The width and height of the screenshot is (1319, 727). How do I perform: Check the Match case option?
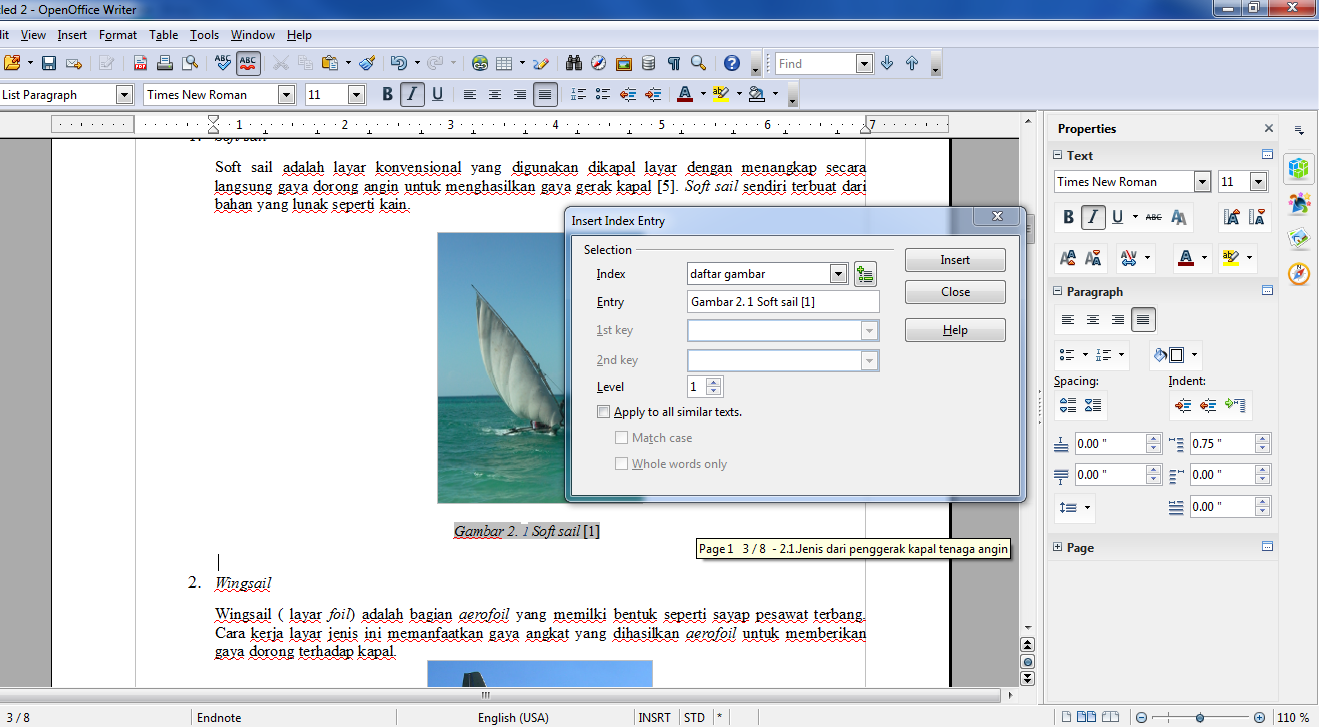click(x=622, y=437)
